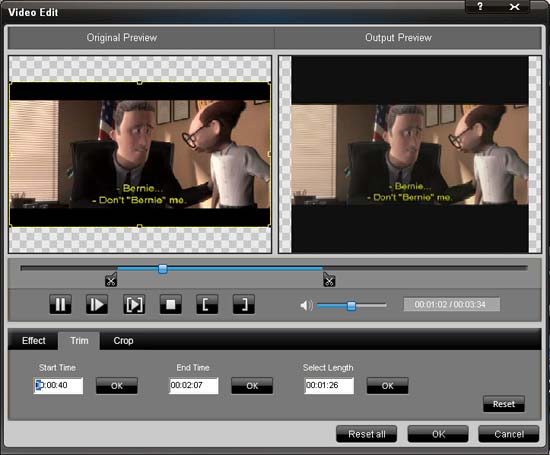Confirm Start Time with its OK button
Image resolution: width=550 pixels, height=455 pixels.
pos(117,386)
